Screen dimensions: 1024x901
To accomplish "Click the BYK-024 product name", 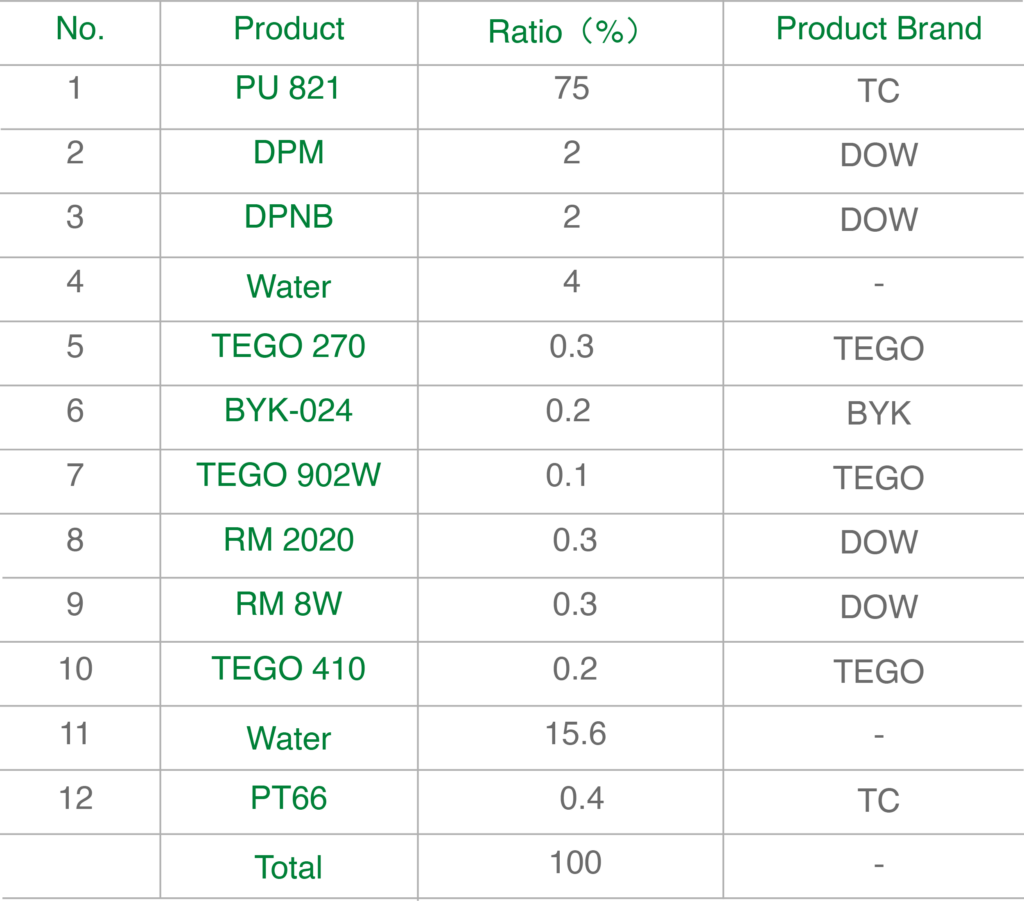I will point(288,410).
